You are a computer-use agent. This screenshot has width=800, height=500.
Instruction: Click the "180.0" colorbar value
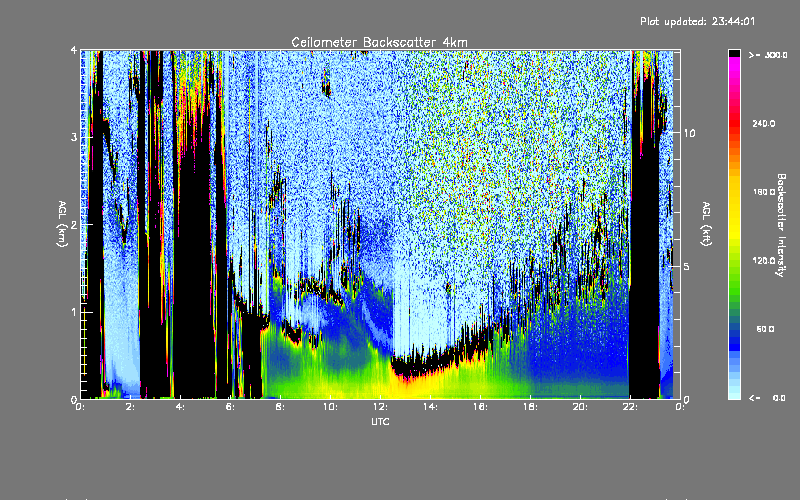pos(764,192)
